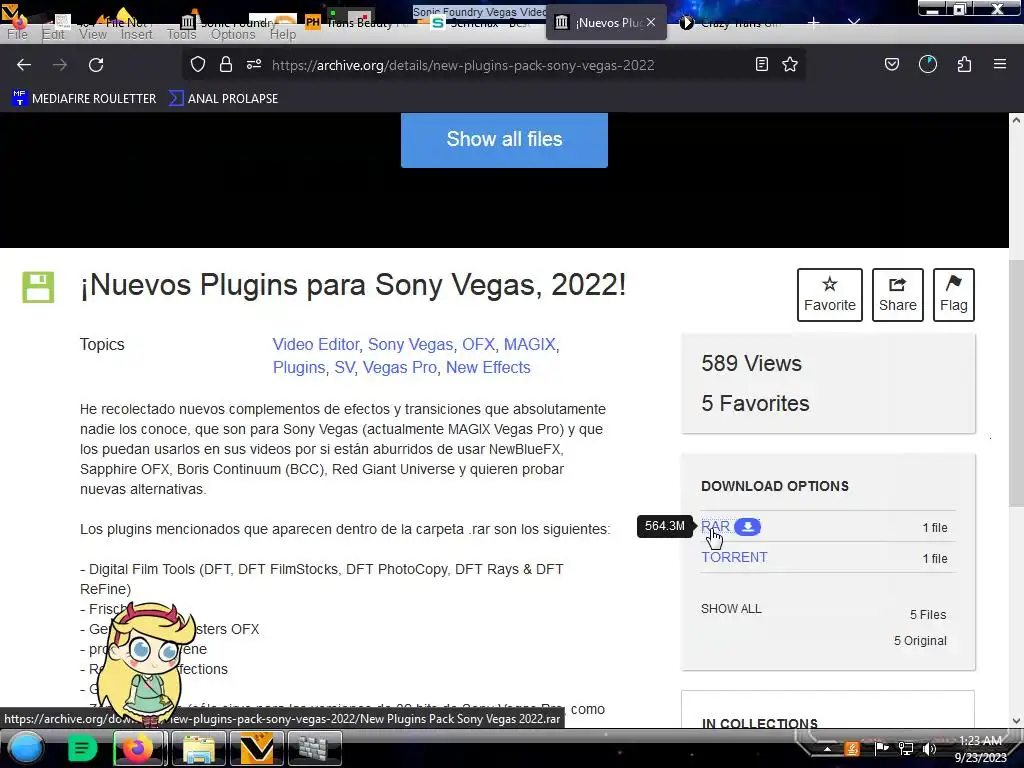Open the SV topic link

point(344,367)
